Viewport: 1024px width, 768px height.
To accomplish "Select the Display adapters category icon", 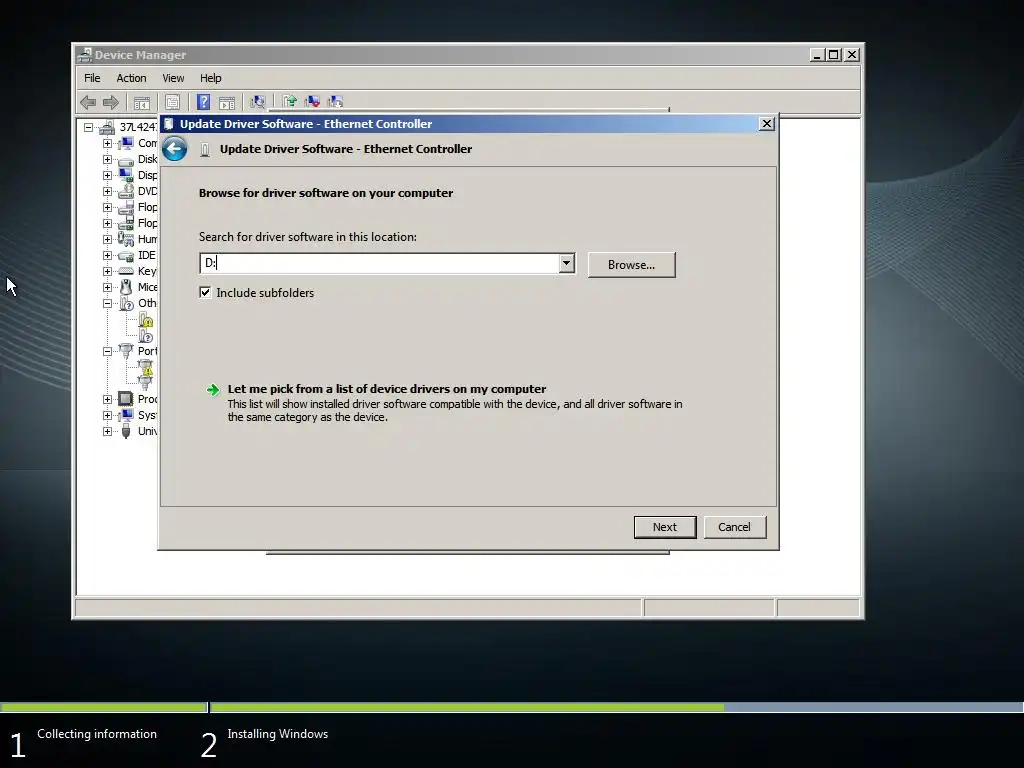I will [126, 175].
